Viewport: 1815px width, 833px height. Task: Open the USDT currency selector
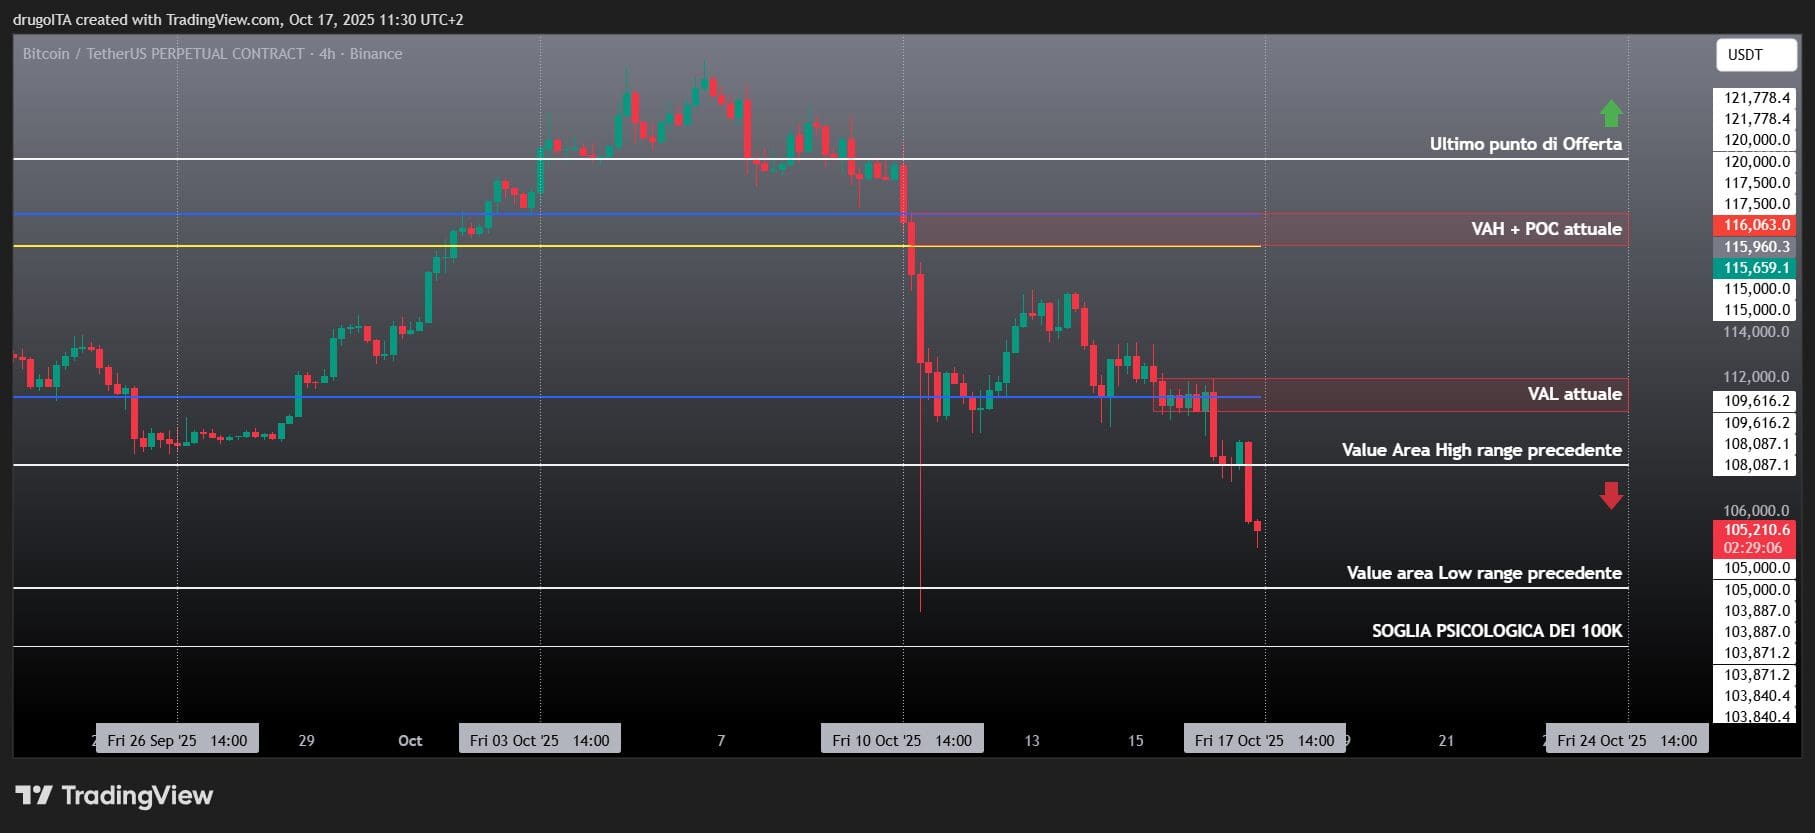pos(1755,55)
